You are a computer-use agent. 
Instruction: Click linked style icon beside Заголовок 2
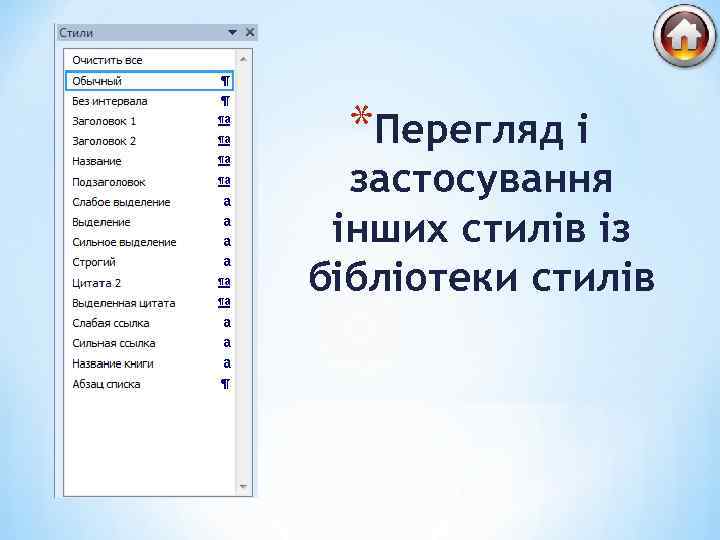224,141
